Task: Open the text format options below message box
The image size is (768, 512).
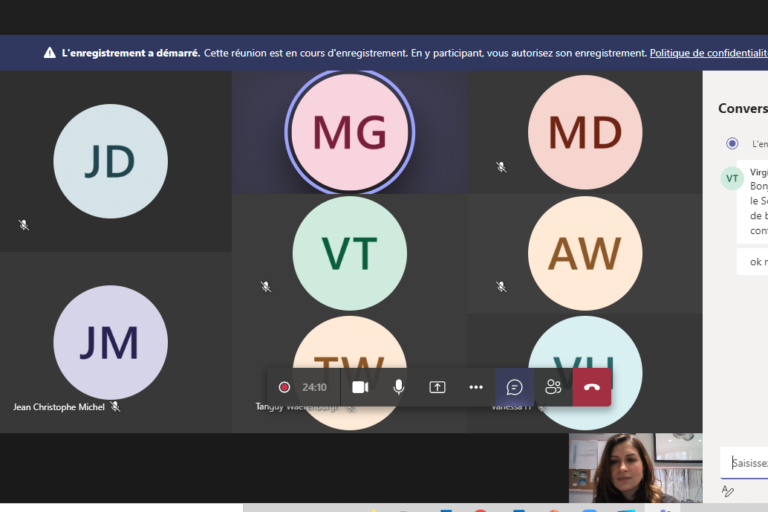Action: point(728,491)
